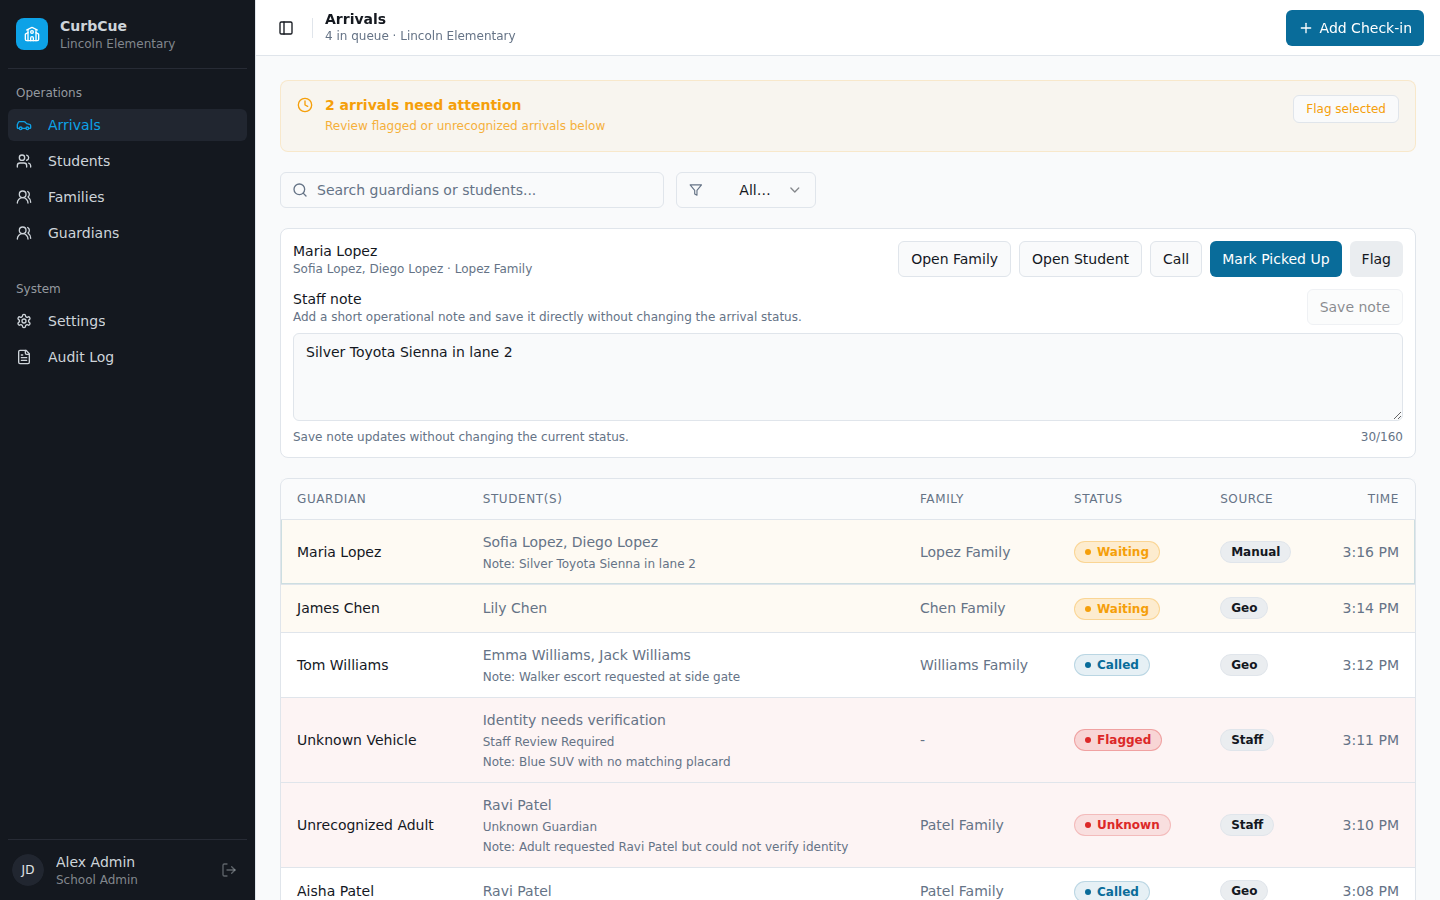Click the chevron on the filter dropdown
This screenshot has width=1440, height=900.
[x=795, y=190]
